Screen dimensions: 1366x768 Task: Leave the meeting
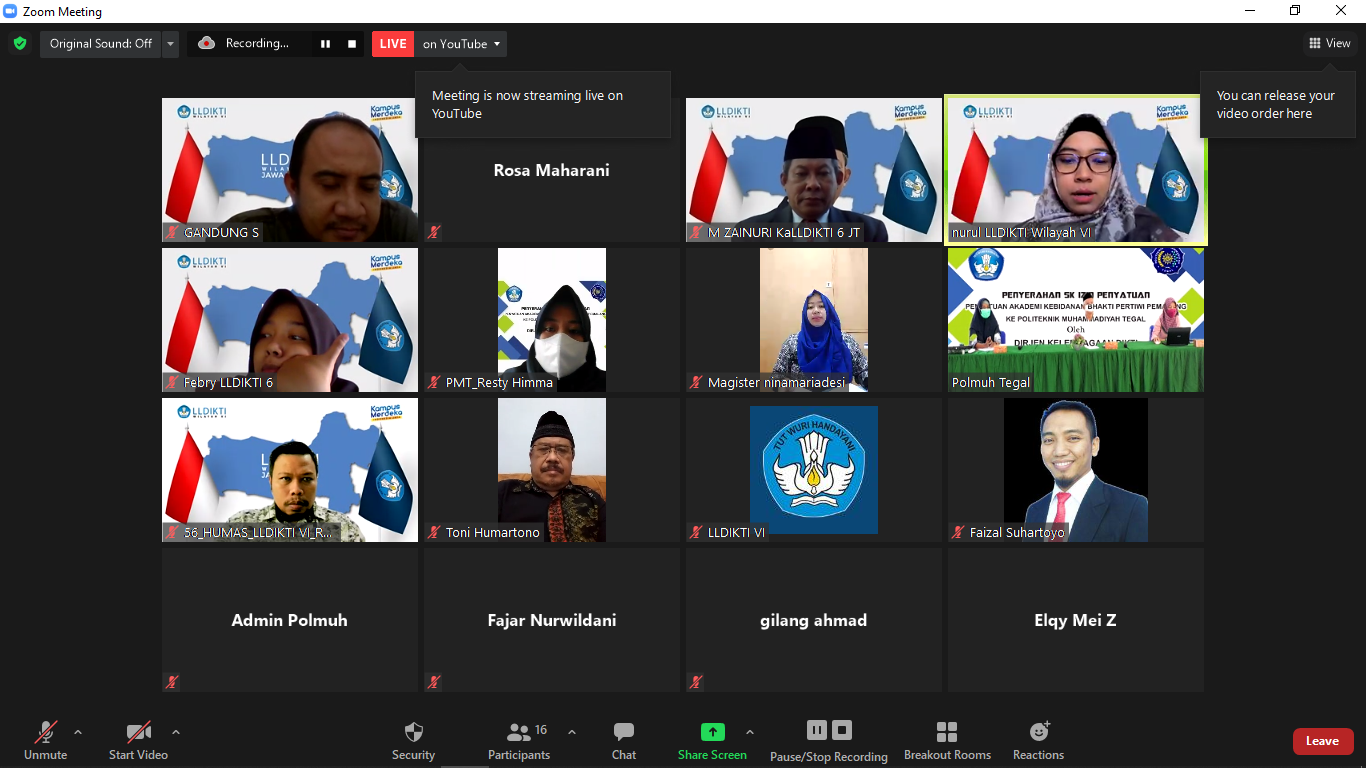pyautogui.click(x=1322, y=741)
